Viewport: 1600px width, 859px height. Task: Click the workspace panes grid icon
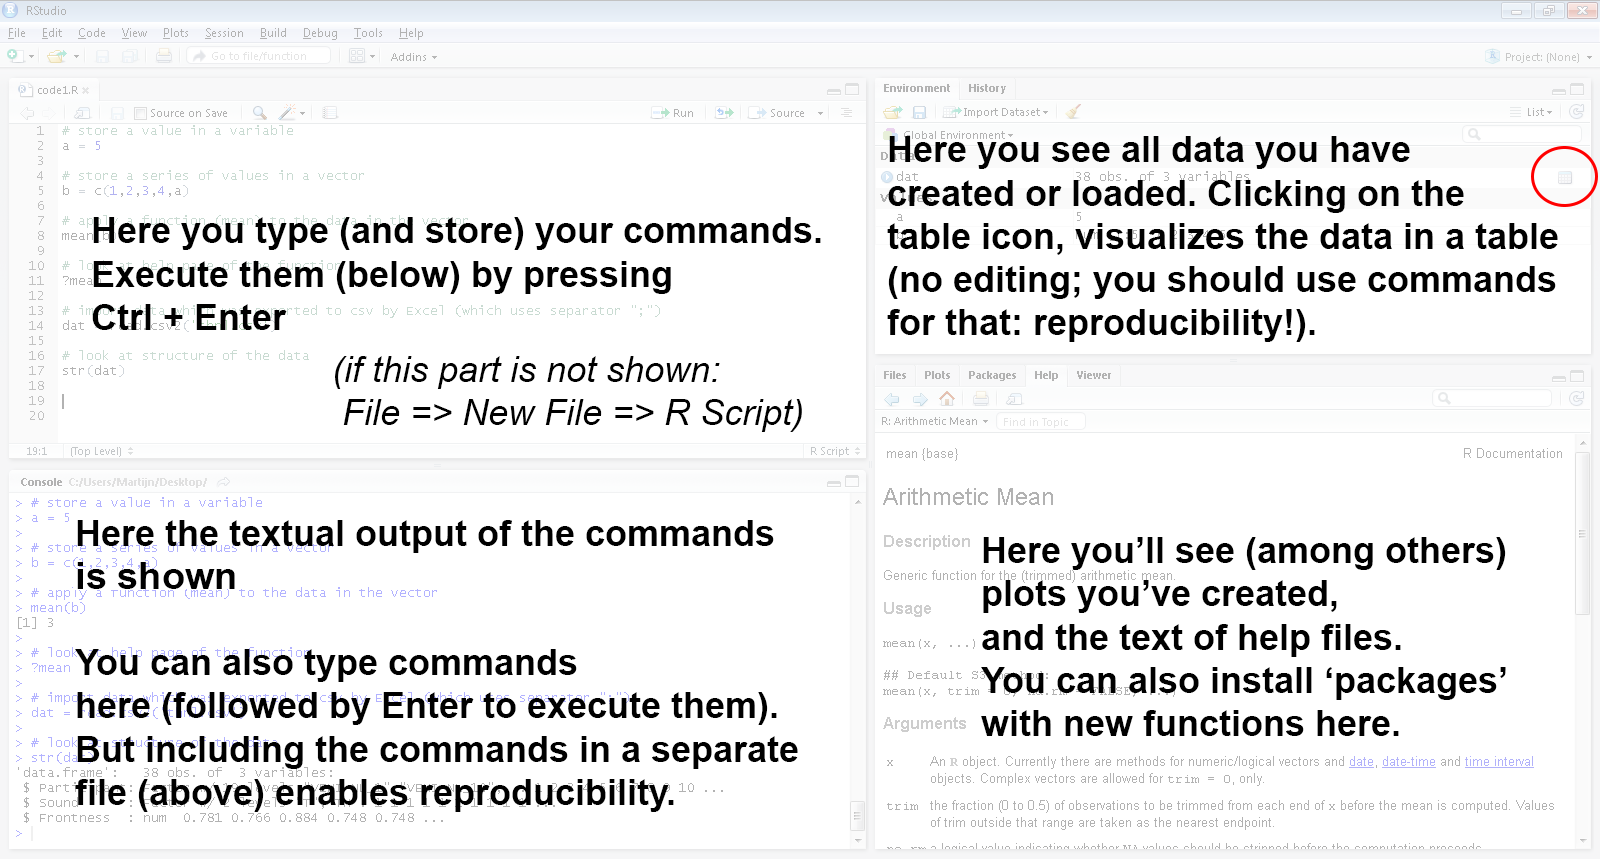point(357,56)
